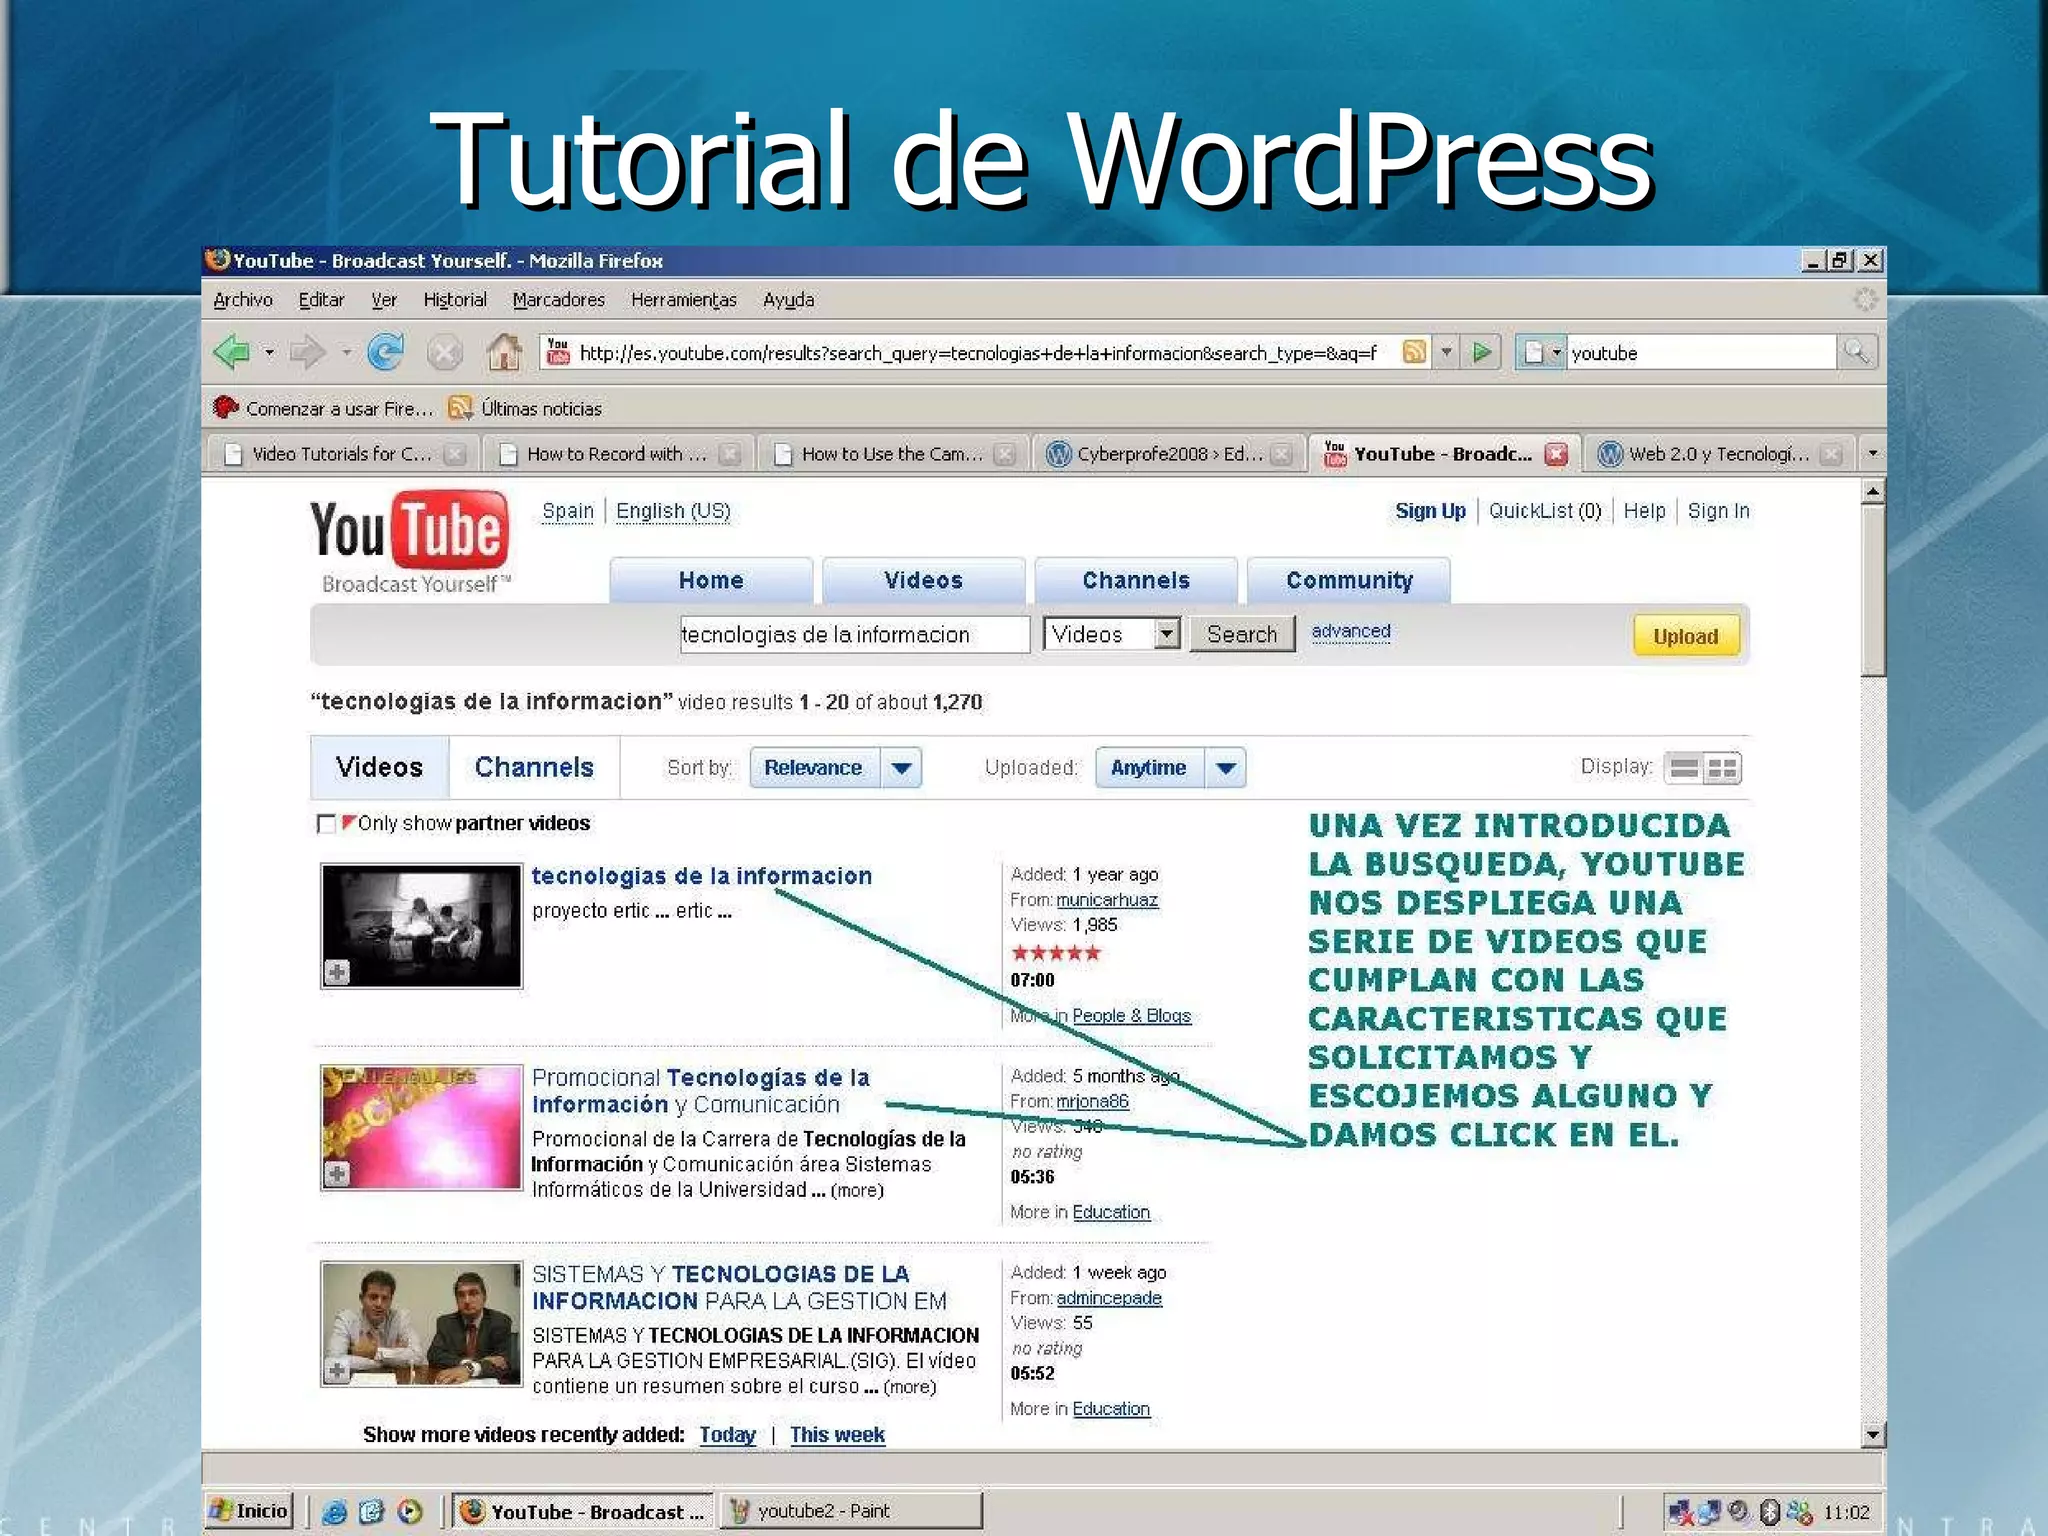Open the YouTube Community tab
The width and height of the screenshot is (2048, 1536).
coord(1349,580)
